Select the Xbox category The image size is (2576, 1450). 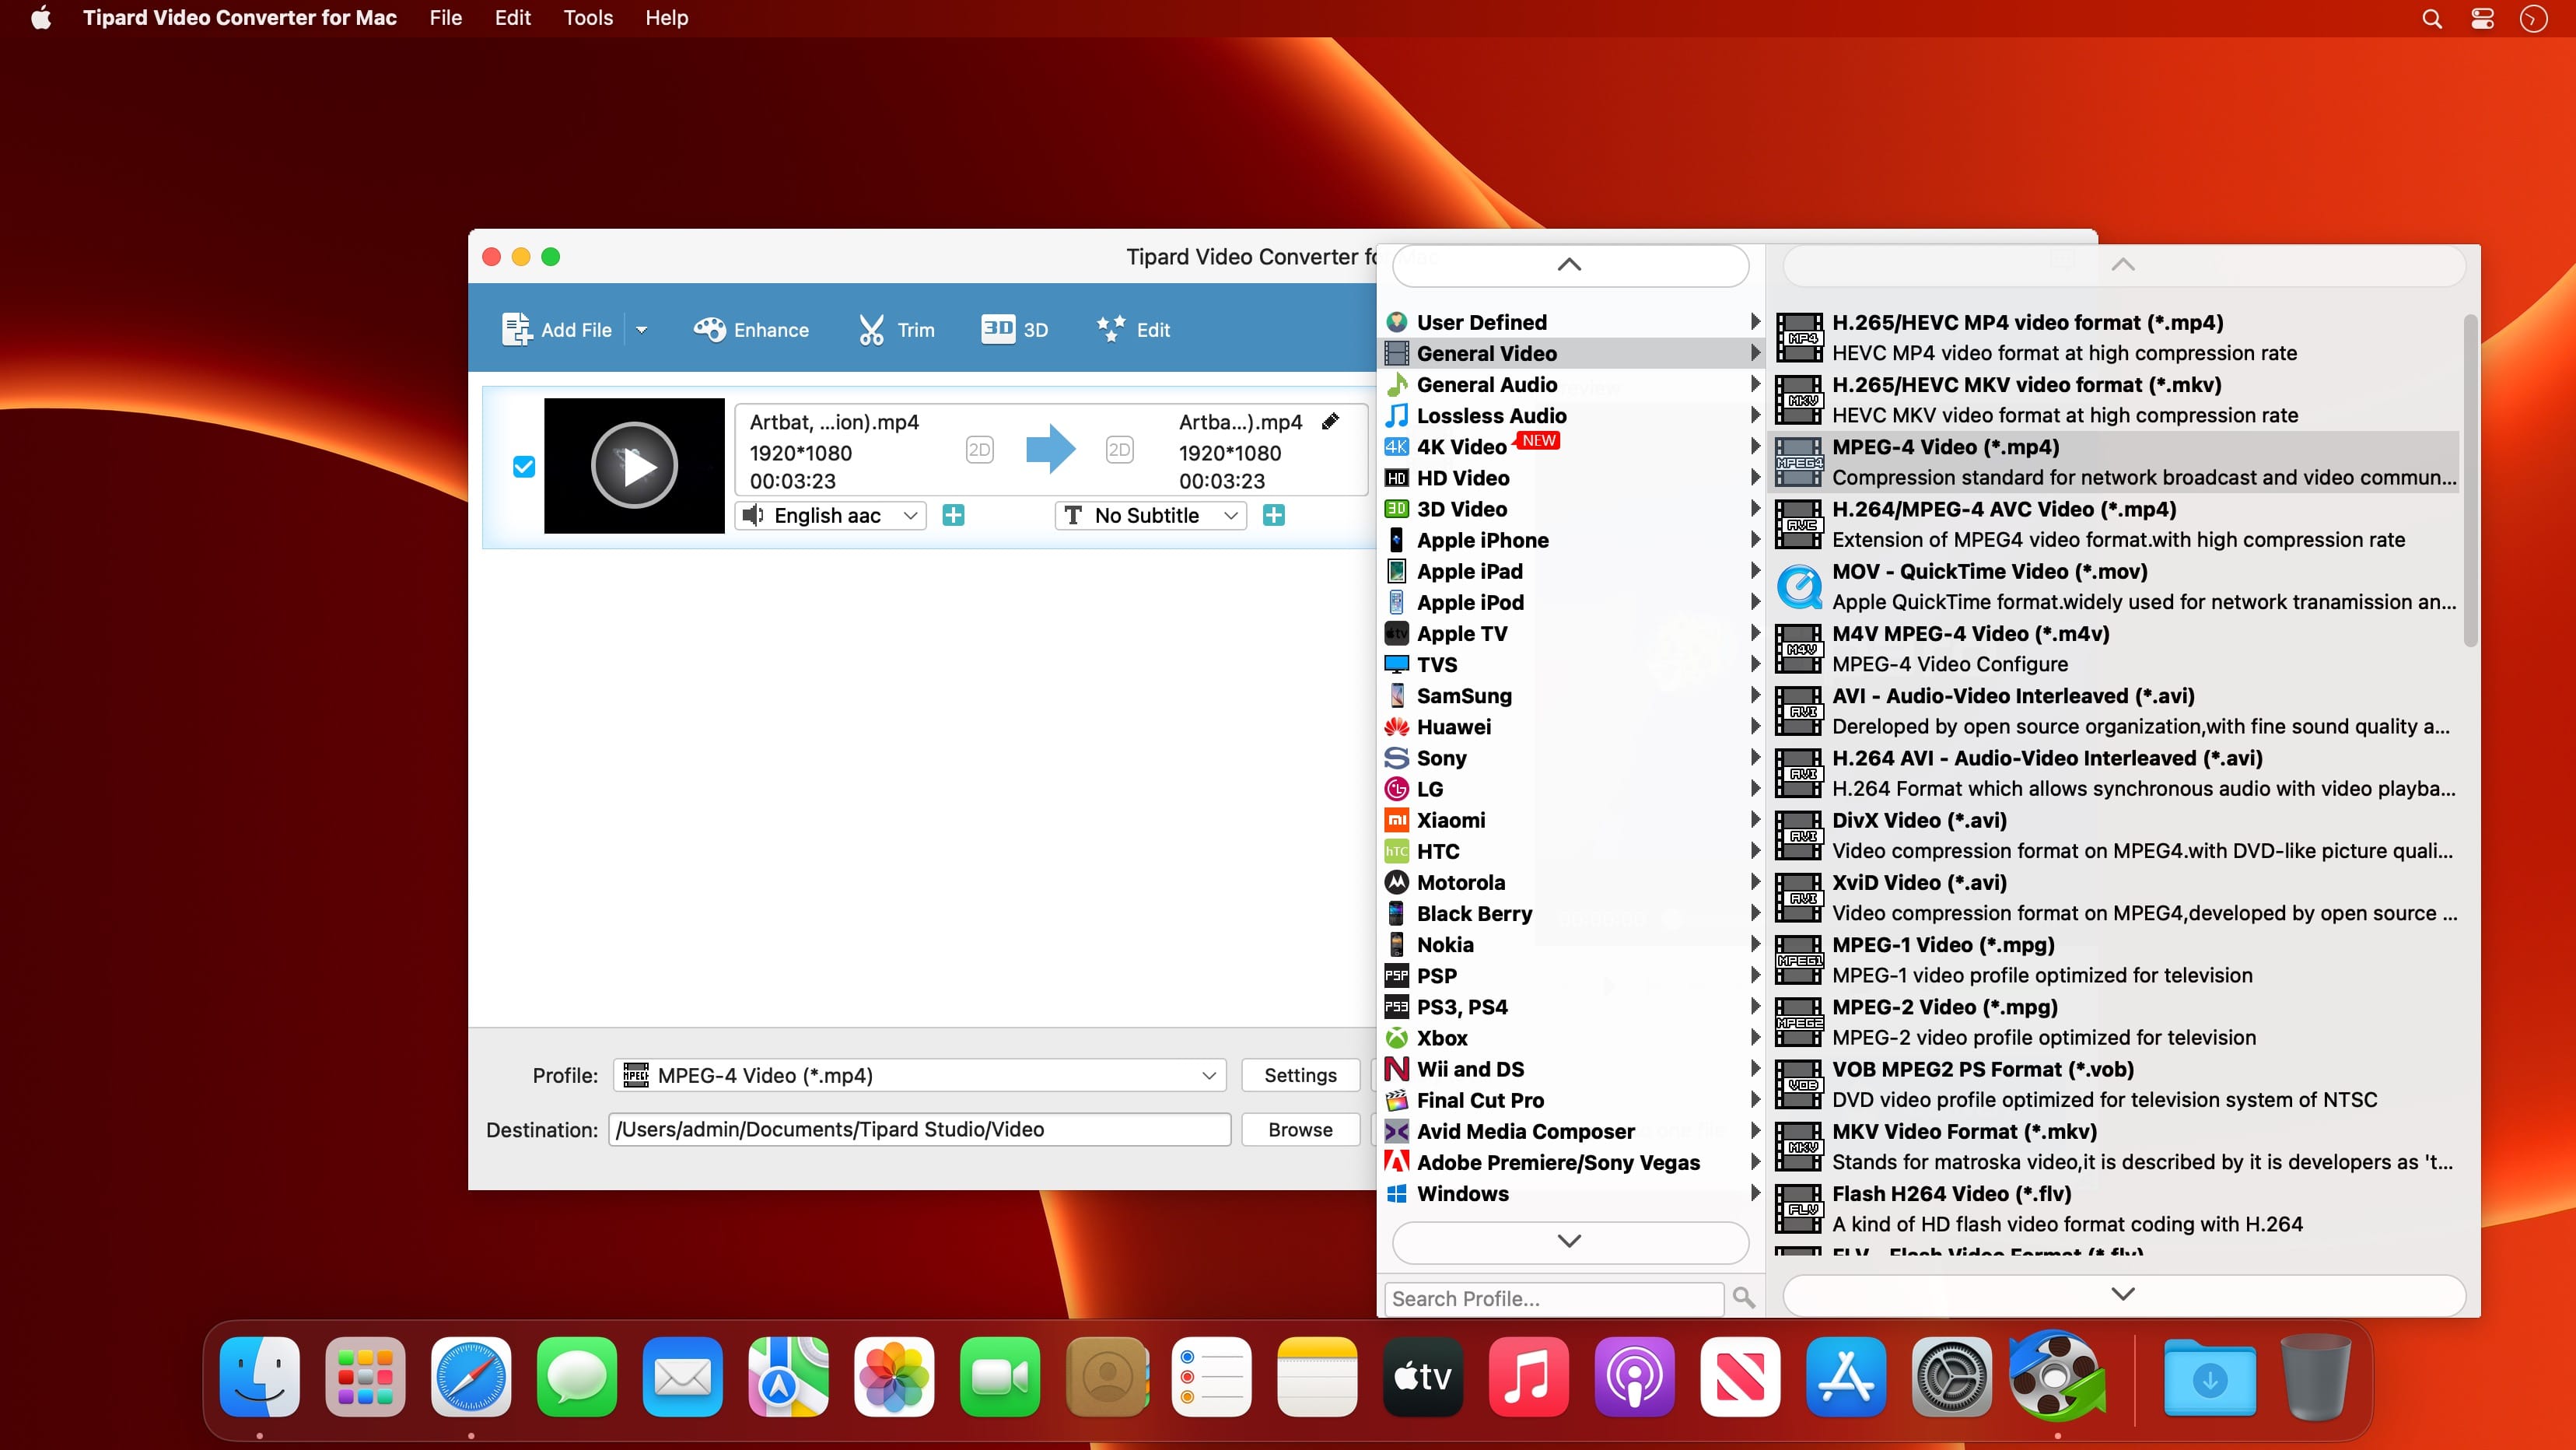(1573, 1038)
